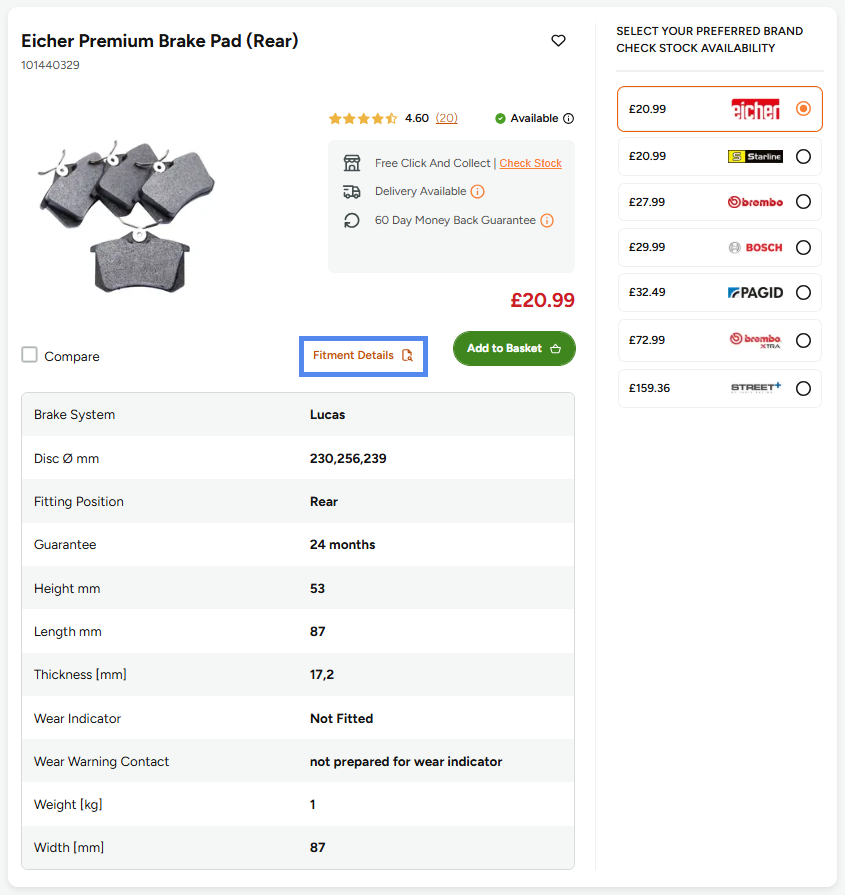Show Delivery Available info icon

pos(477,191)
